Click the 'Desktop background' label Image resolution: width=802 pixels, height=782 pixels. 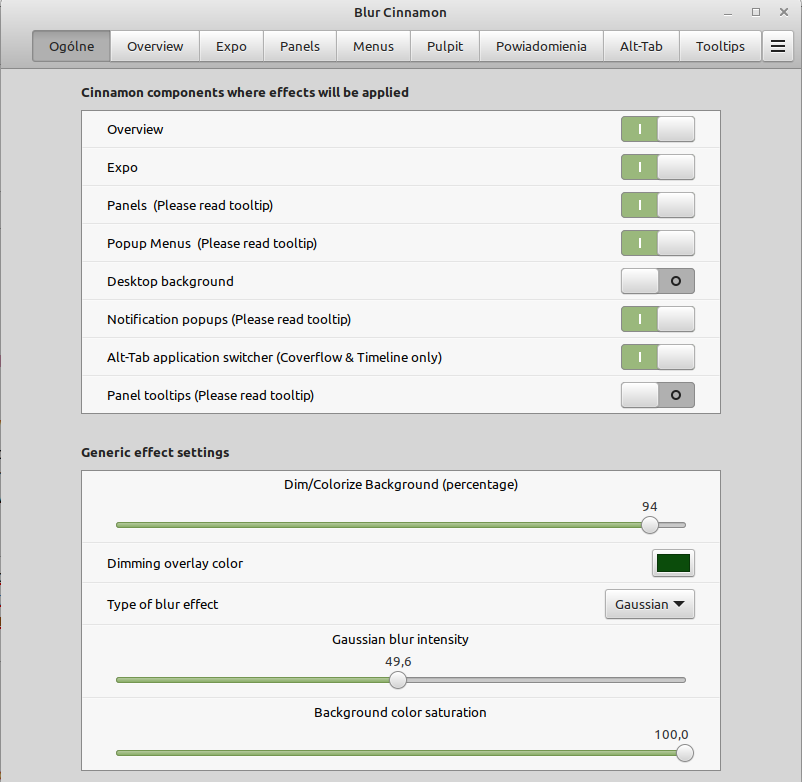pyautogui.click(x=170, y=281)
